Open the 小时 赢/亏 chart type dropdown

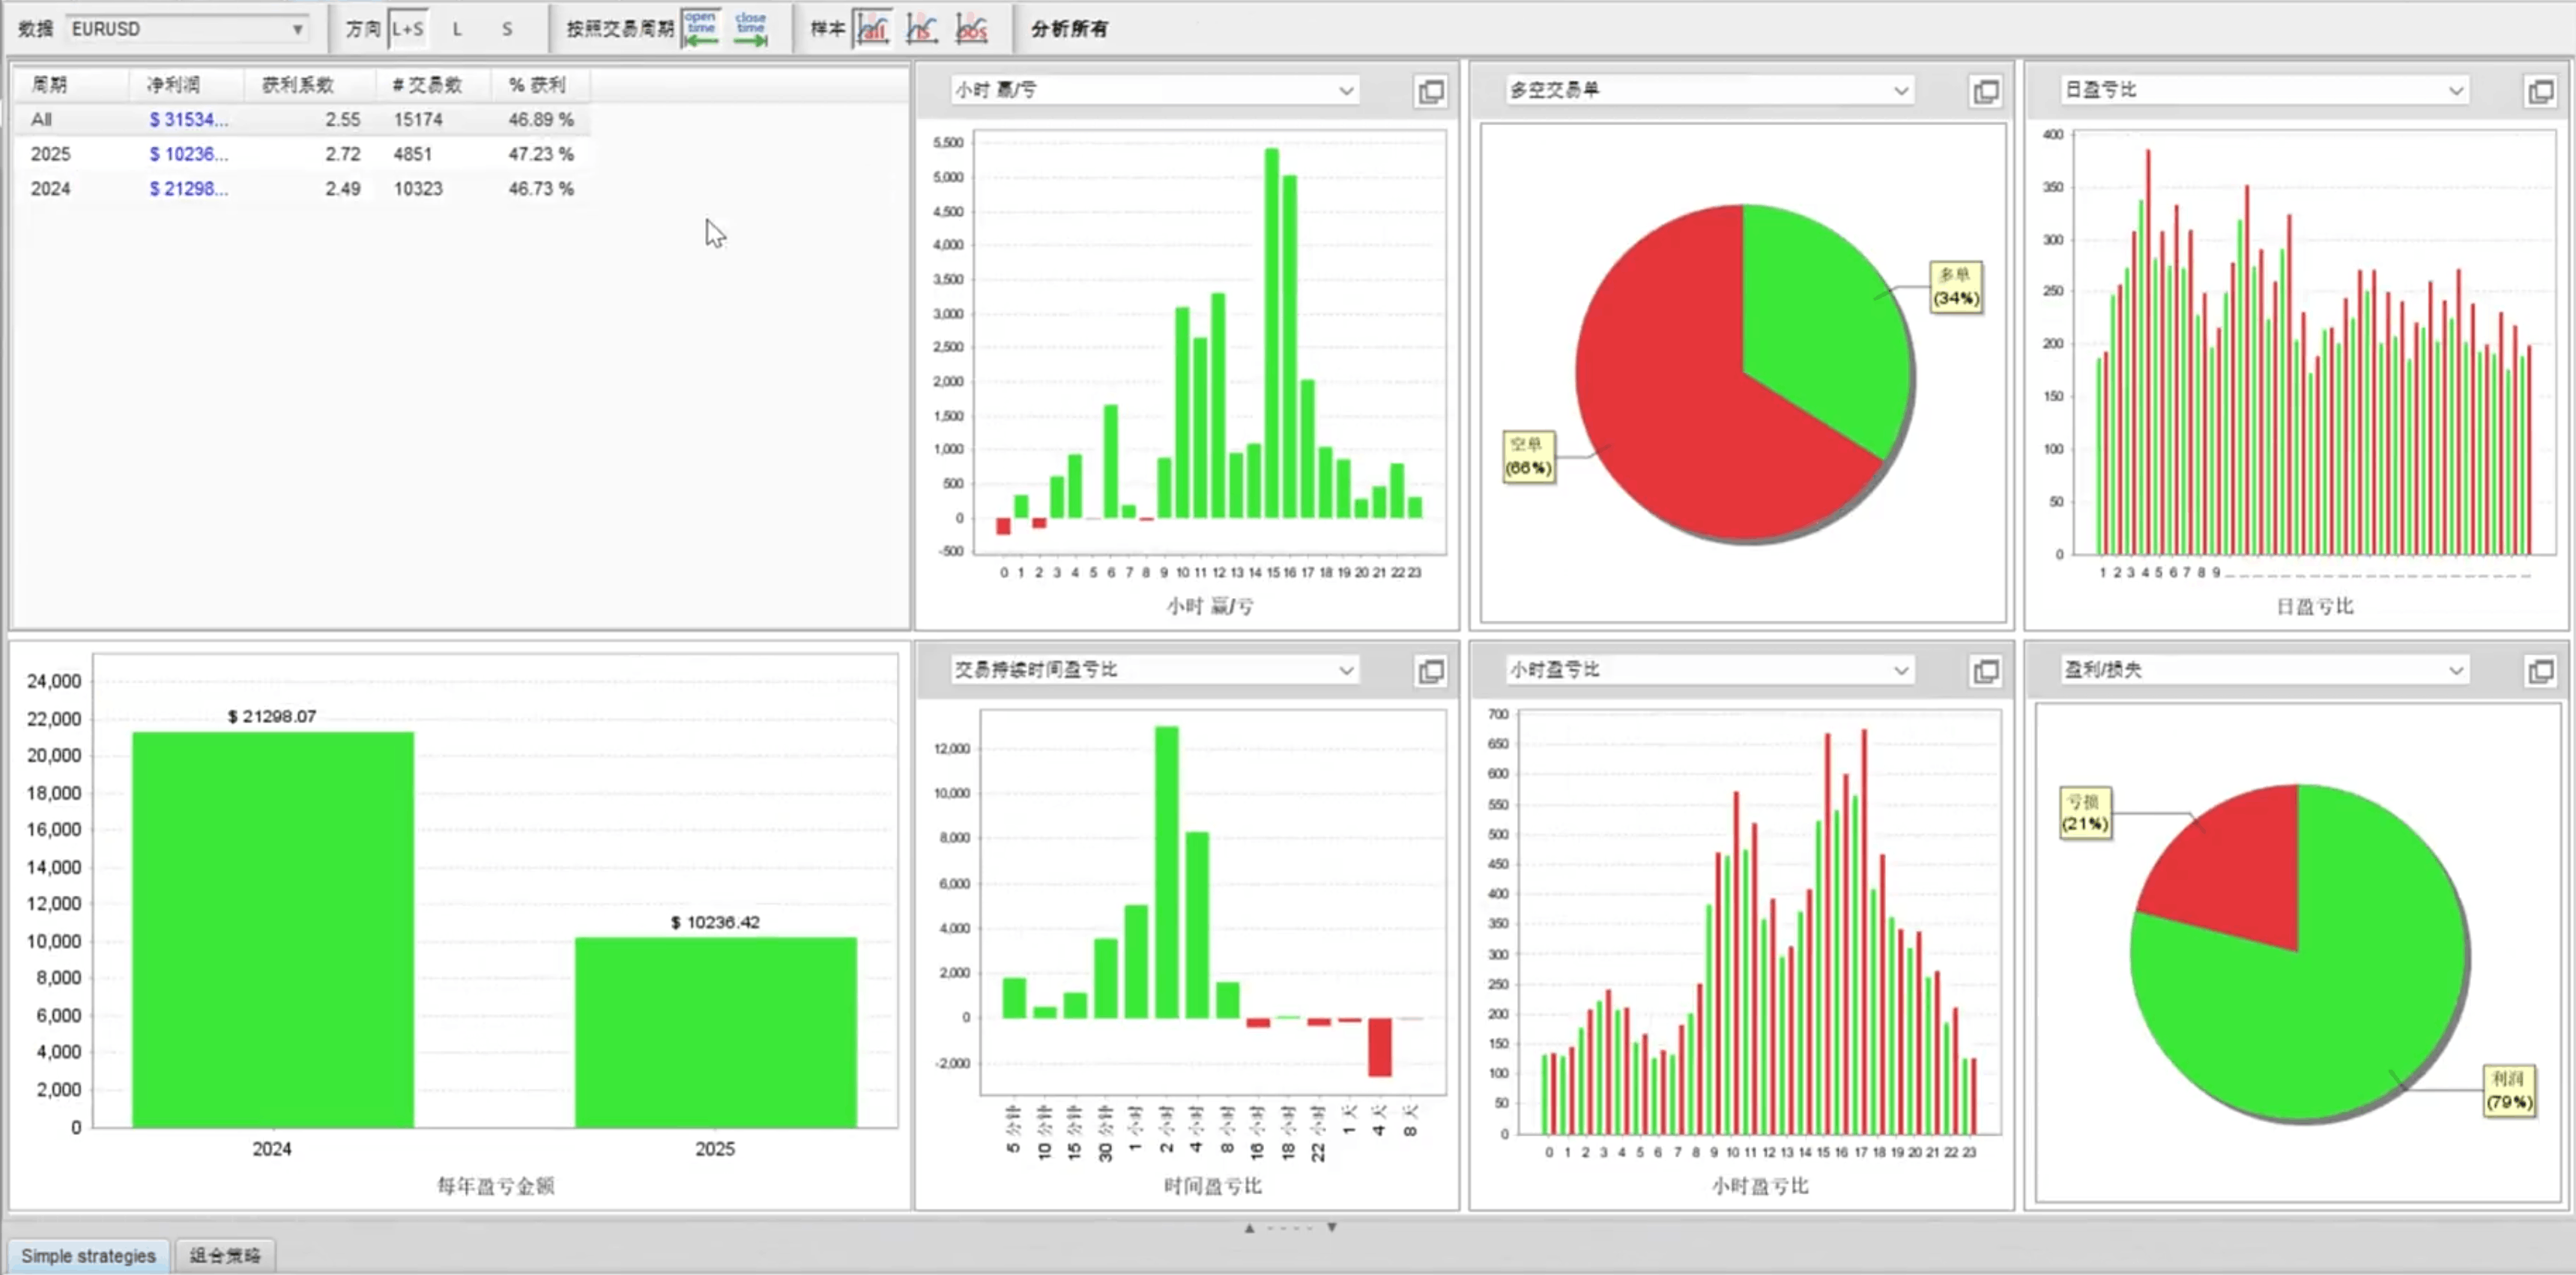pos(1154,90)
